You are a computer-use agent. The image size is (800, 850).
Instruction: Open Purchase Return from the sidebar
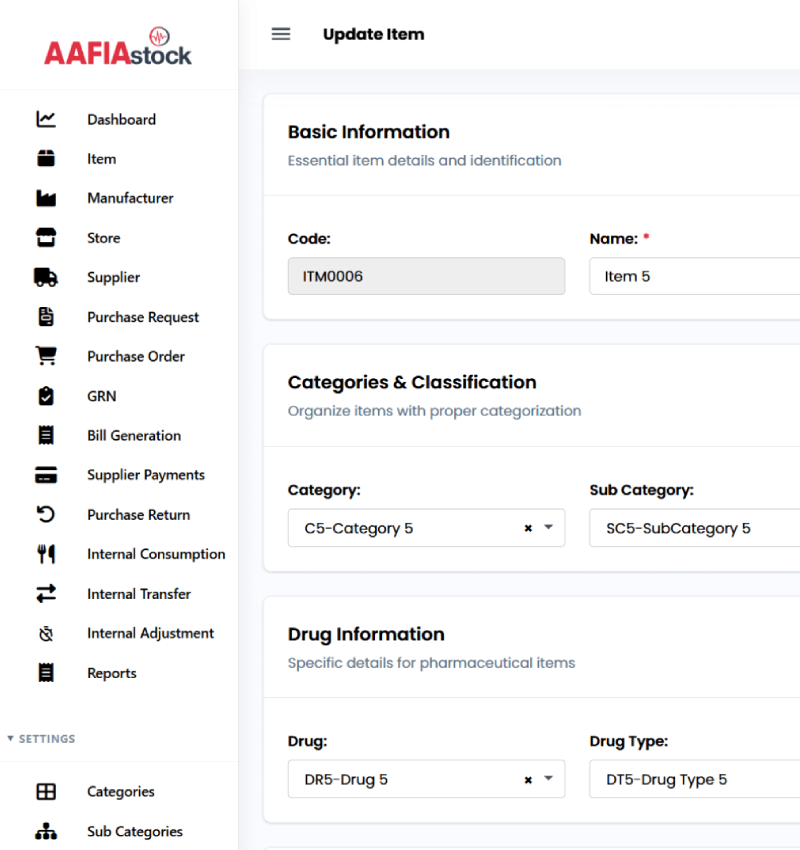(138, 515)
